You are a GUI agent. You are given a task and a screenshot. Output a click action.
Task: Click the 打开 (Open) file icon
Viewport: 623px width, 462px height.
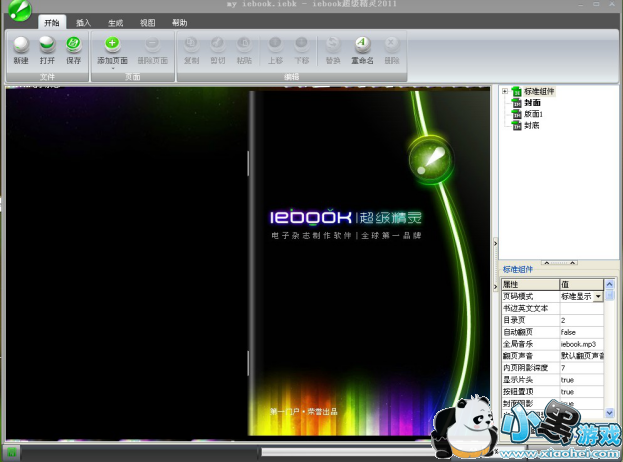pyautogui.click(x=47, y=45)
